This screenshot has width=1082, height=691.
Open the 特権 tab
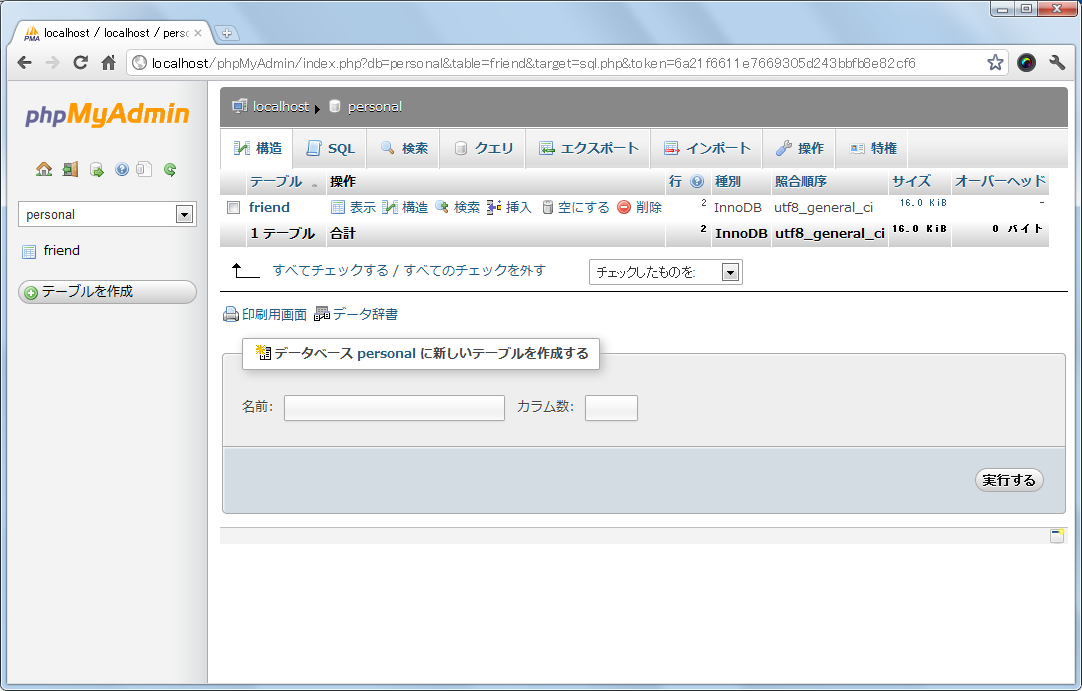(872, 148)
